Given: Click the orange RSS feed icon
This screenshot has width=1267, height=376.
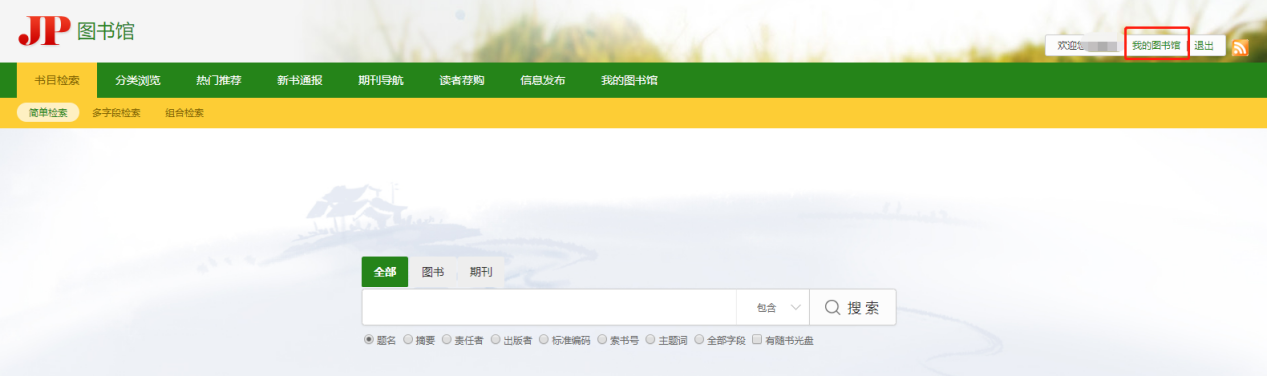Looking at the screenshot, I should point(1240,47).
